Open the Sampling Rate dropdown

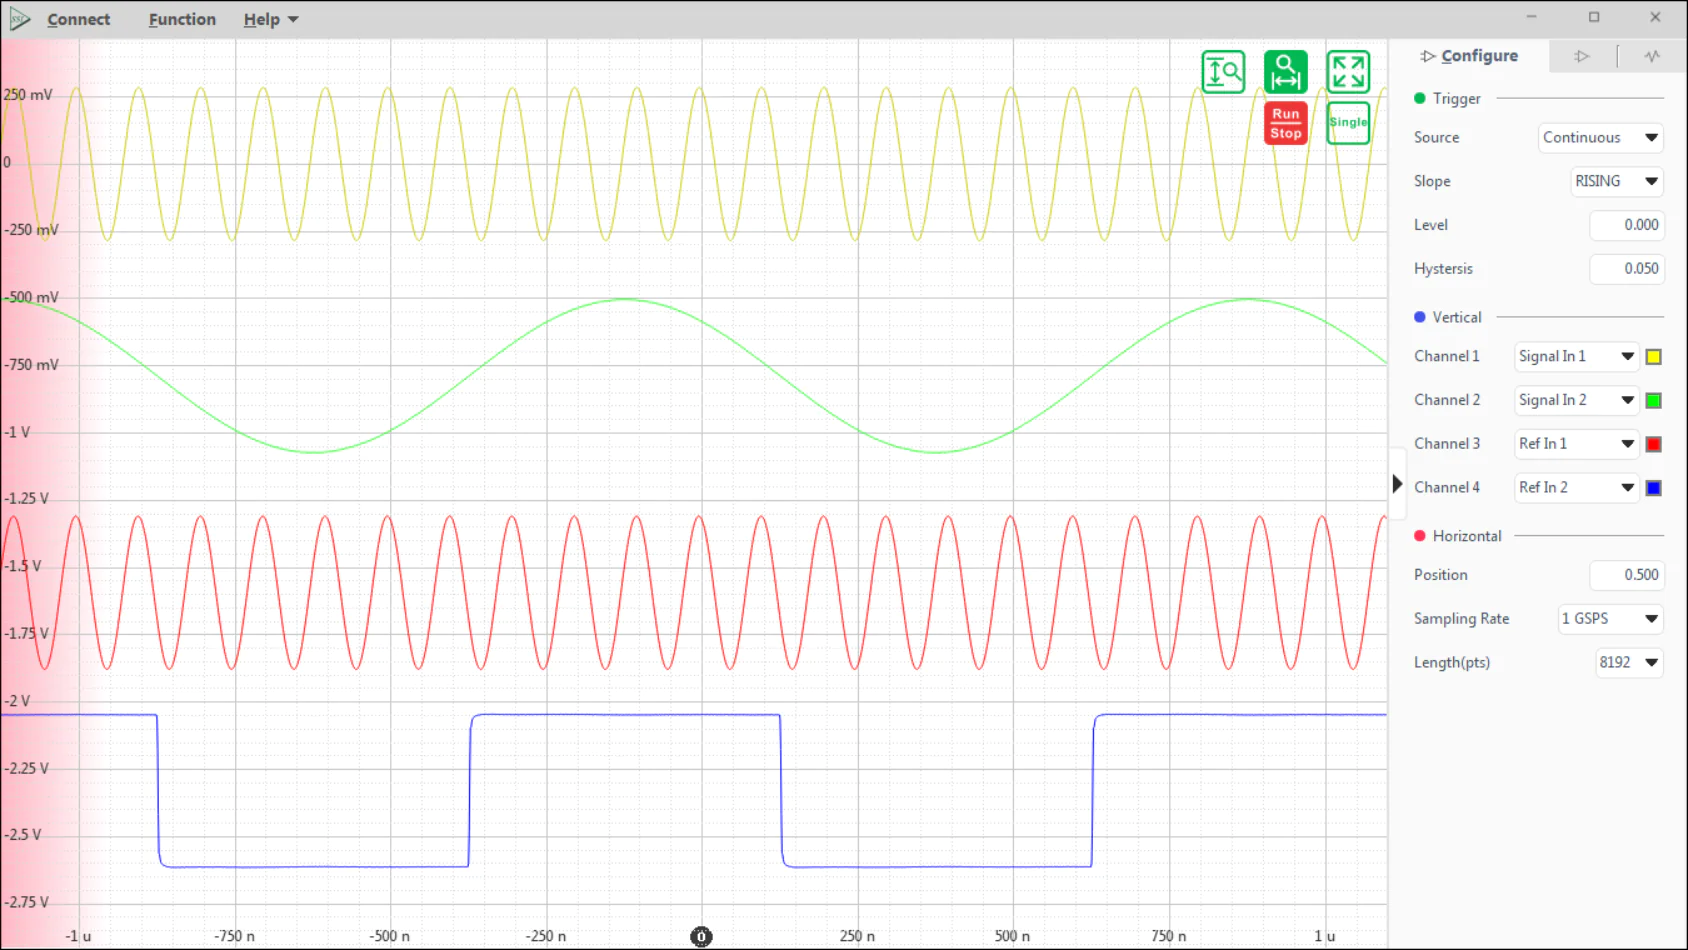click(x=1609, y=619)
